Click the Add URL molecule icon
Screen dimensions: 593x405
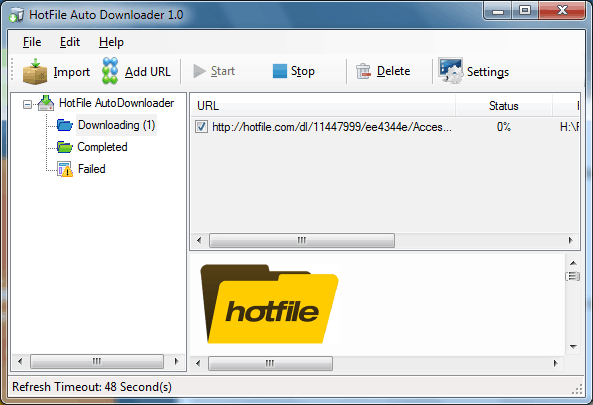coord(110,71)
